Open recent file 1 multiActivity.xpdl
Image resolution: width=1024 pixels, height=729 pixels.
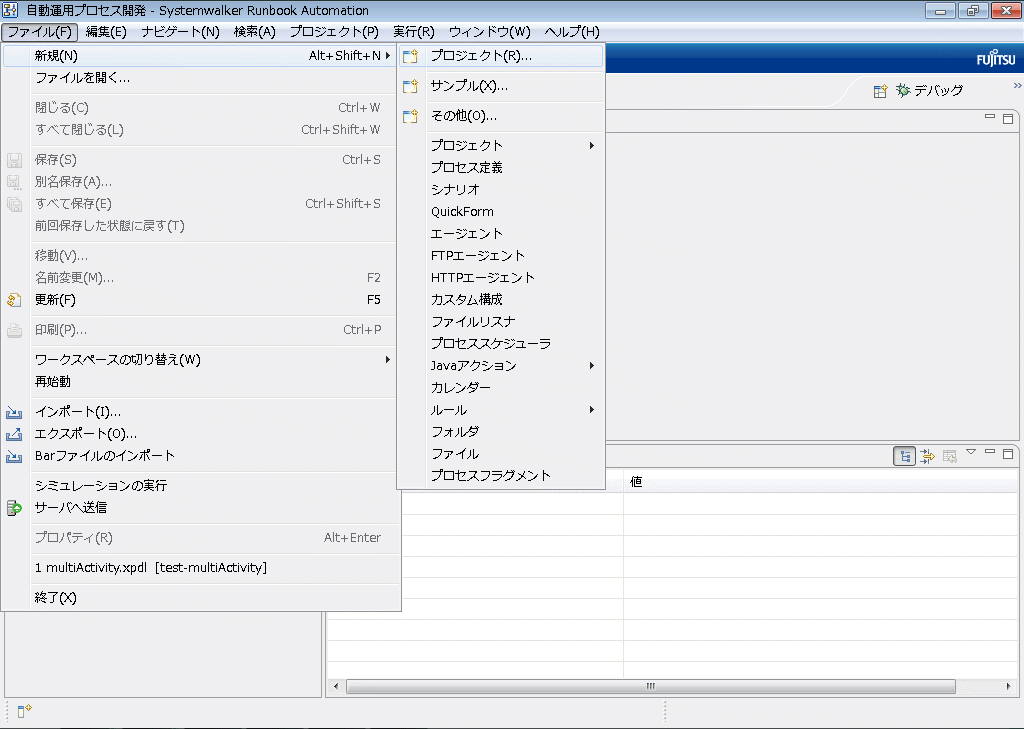[200, 568]
